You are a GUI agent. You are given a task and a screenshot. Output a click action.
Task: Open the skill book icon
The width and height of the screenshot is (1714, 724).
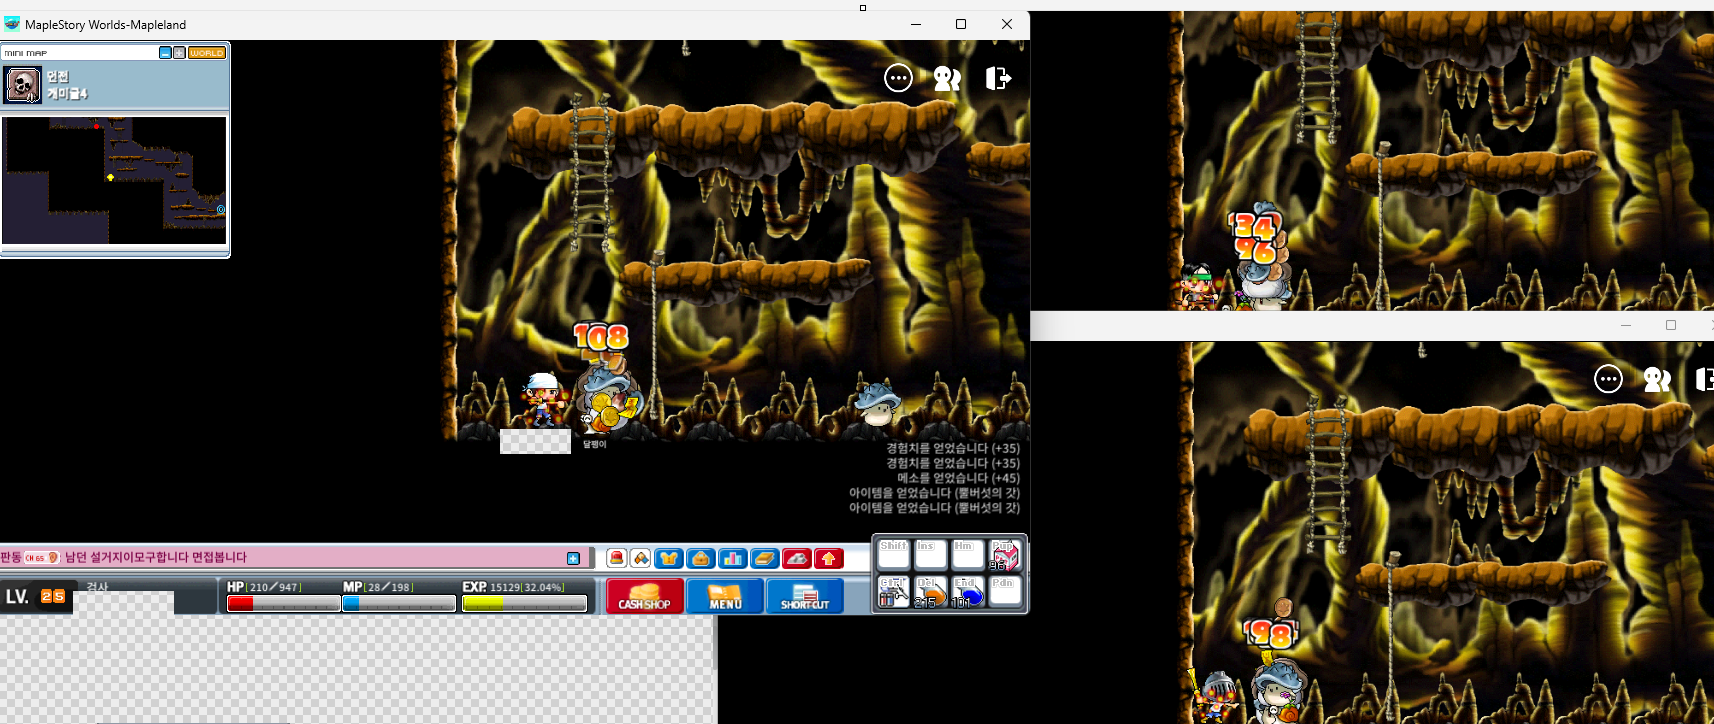pyautogui.click(x=765, y=558)
